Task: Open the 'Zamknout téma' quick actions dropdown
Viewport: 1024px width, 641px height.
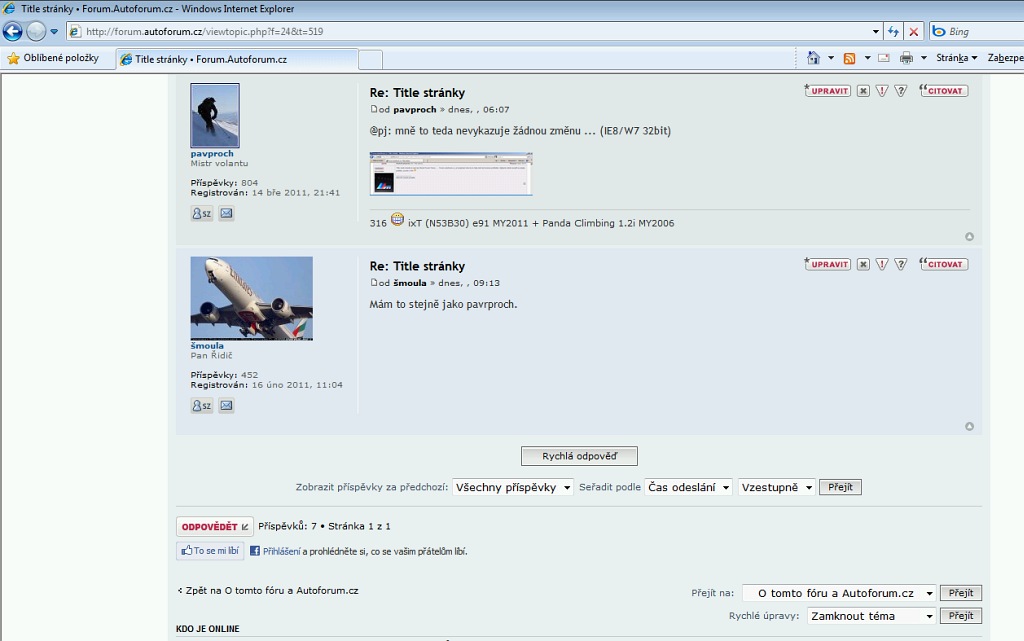Action: coord(872,616)
